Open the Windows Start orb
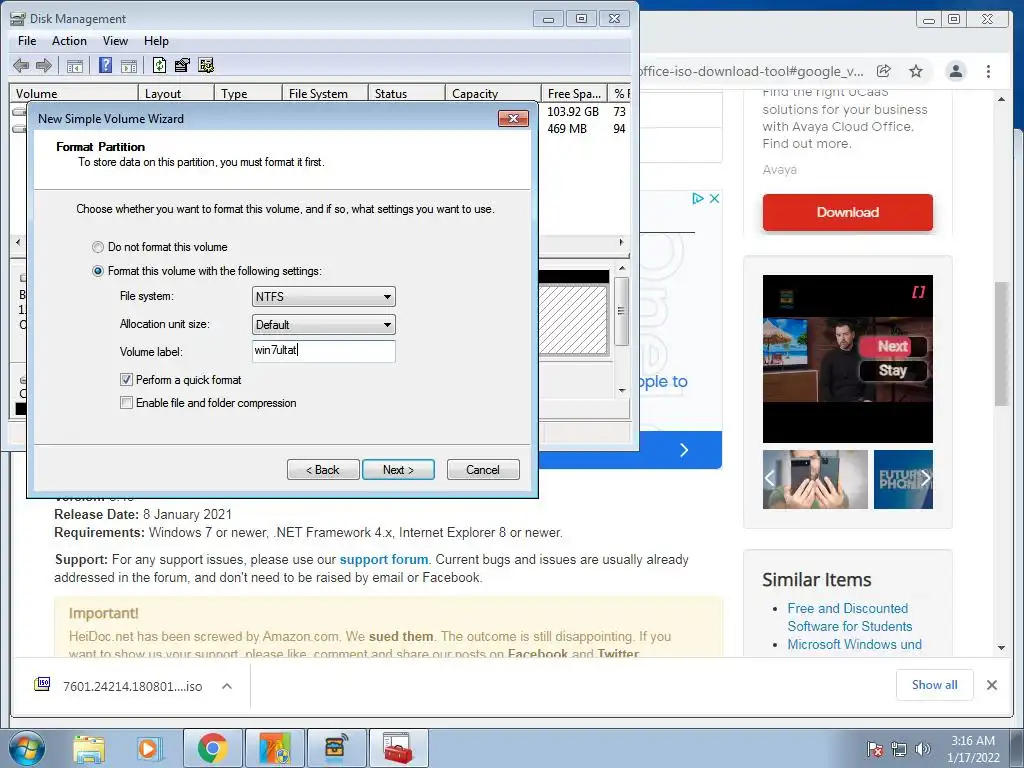 (27, 748)
